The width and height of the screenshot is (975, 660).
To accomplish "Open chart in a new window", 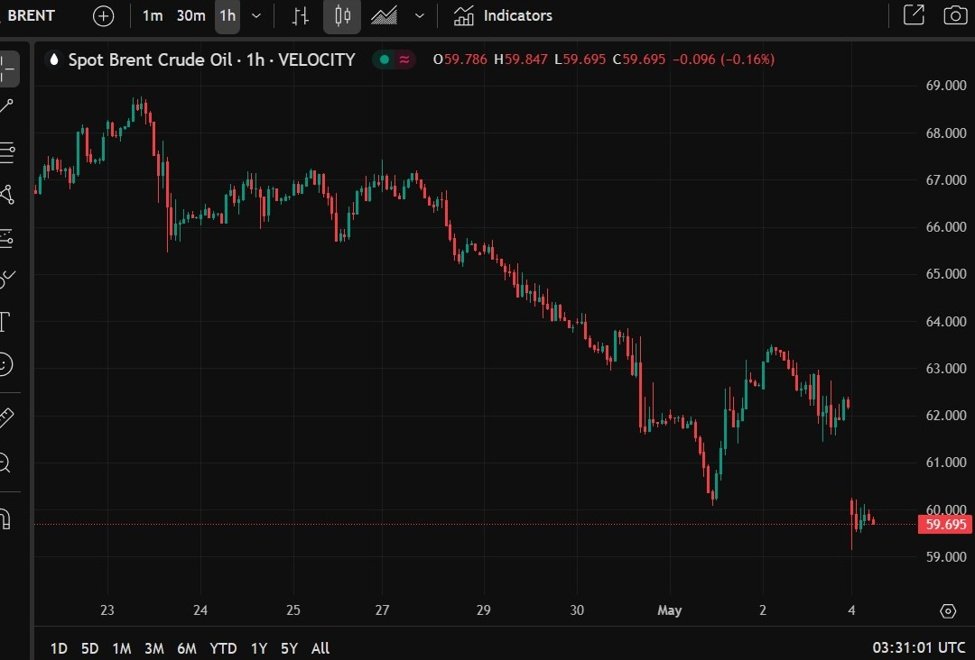I will (915, 15).
